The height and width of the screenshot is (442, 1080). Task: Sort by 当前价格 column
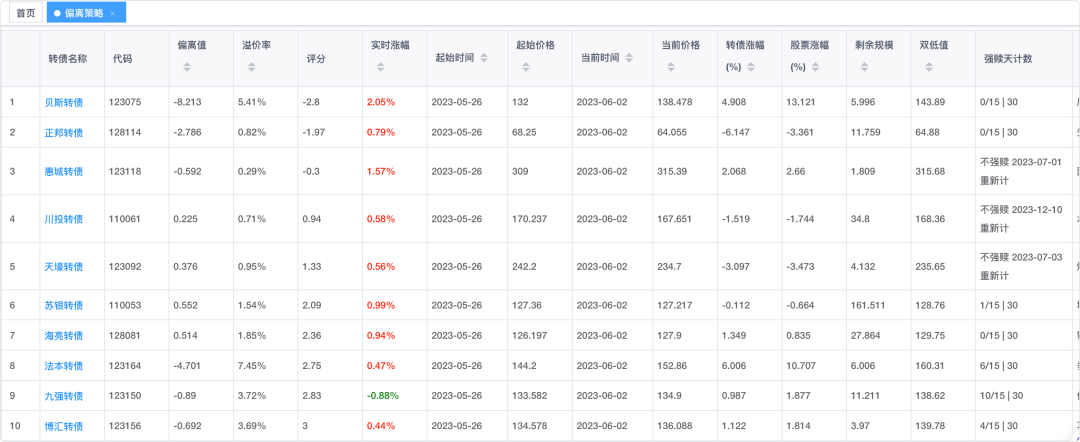671,67
